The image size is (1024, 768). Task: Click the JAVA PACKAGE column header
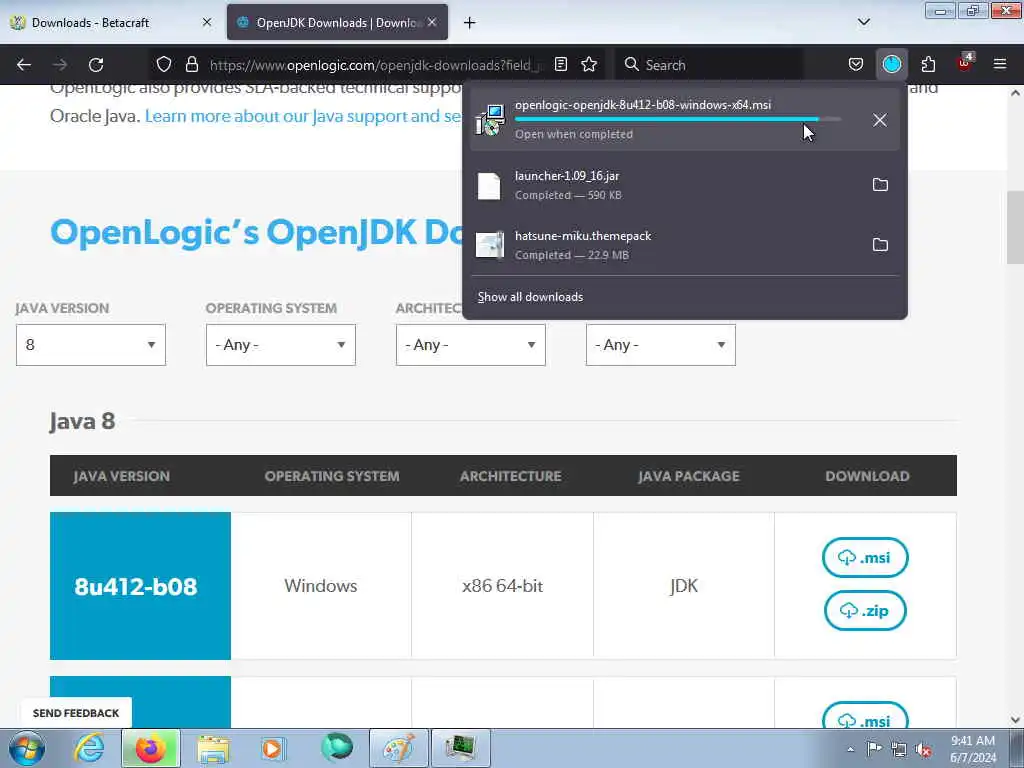click(688, 476)
